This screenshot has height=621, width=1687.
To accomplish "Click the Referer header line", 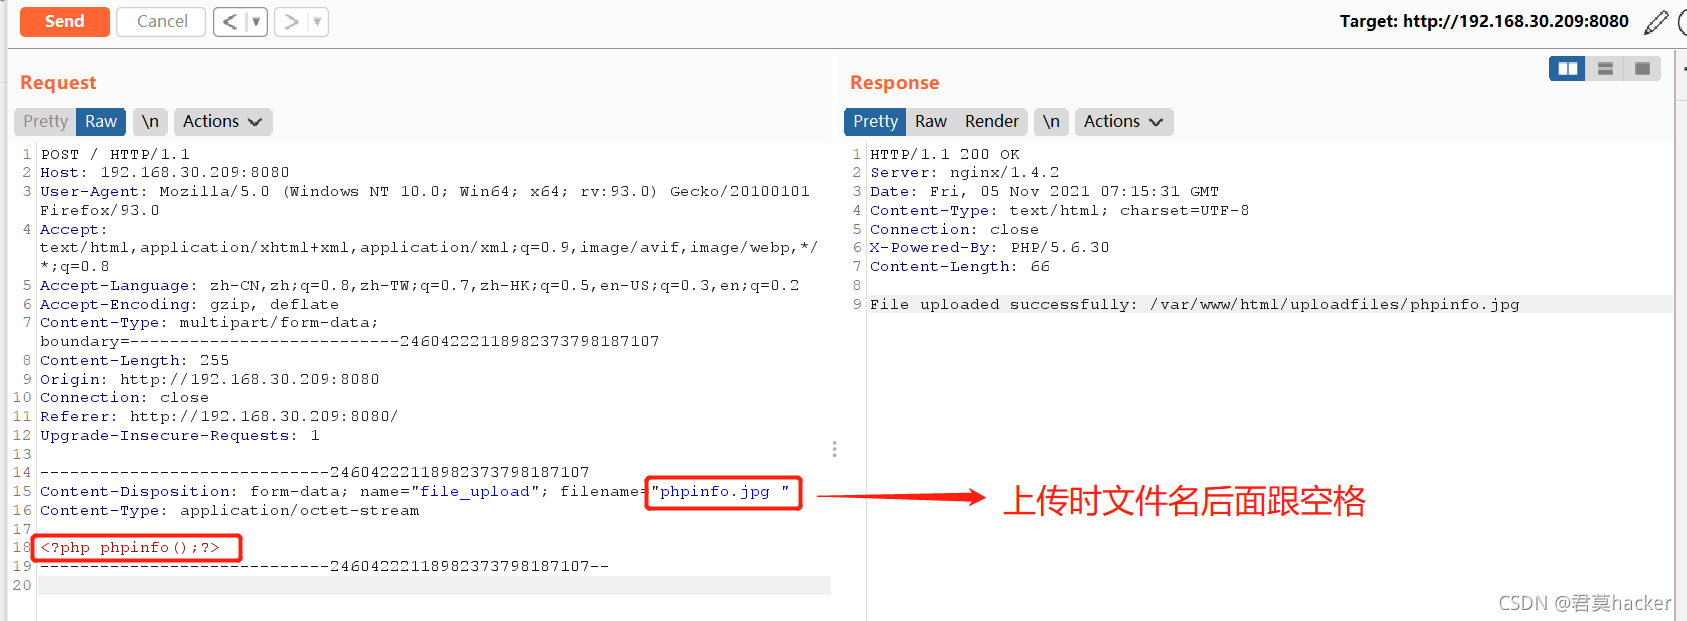I will [x=219, y=416].
